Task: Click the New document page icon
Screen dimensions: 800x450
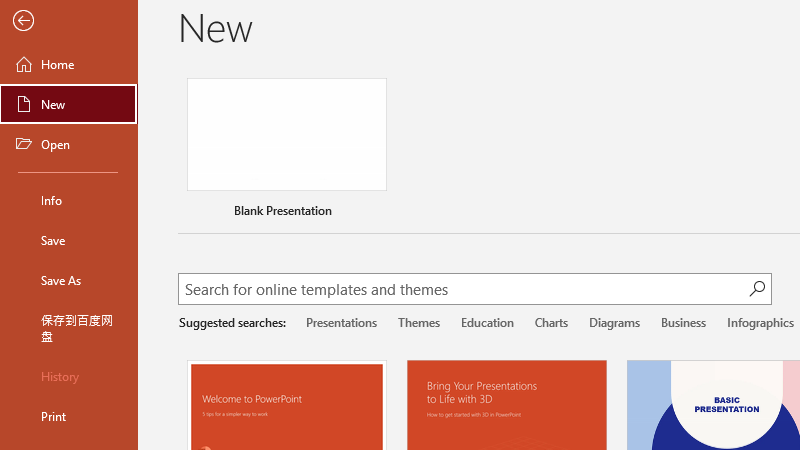Action: pos(23,104)
